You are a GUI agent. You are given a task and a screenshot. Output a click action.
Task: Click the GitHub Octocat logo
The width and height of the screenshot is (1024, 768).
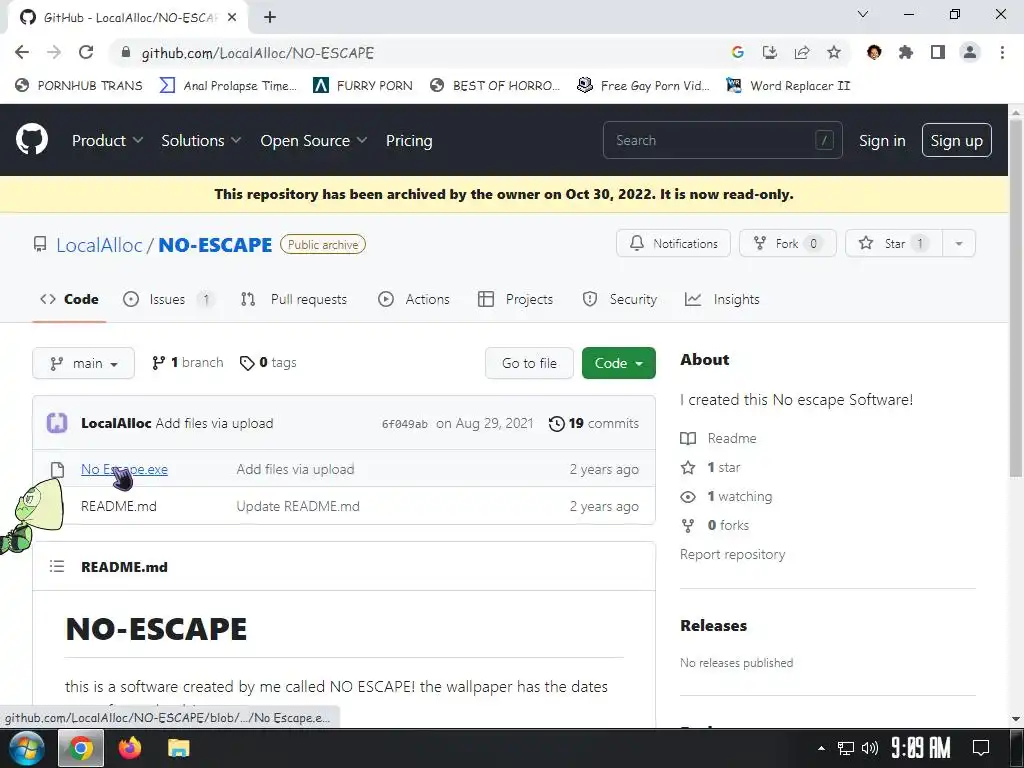point(32,139)
